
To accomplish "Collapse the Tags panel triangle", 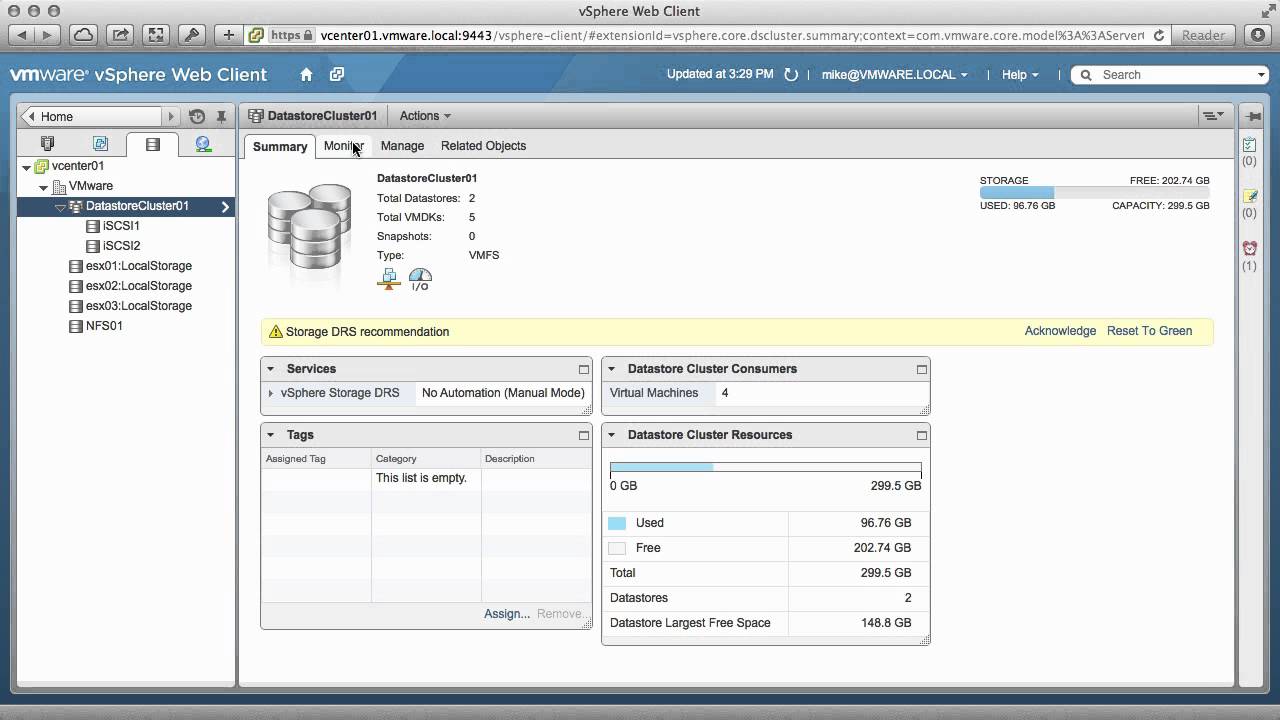I will [271, 435].
